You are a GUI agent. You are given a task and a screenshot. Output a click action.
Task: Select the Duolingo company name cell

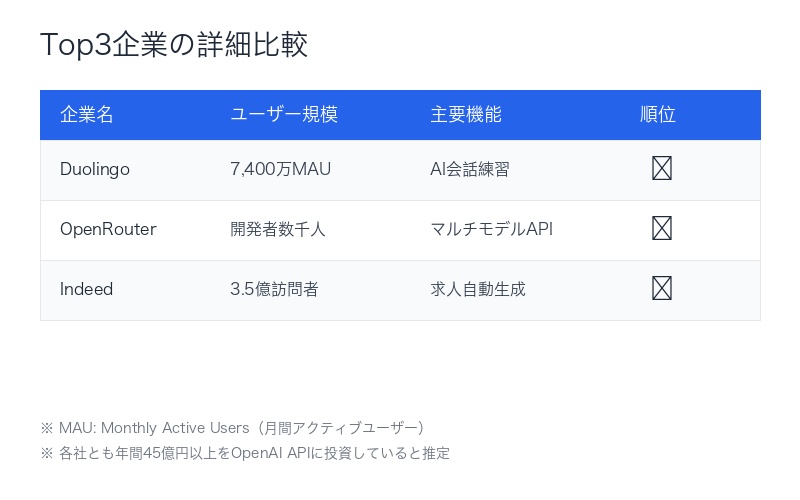95,170
